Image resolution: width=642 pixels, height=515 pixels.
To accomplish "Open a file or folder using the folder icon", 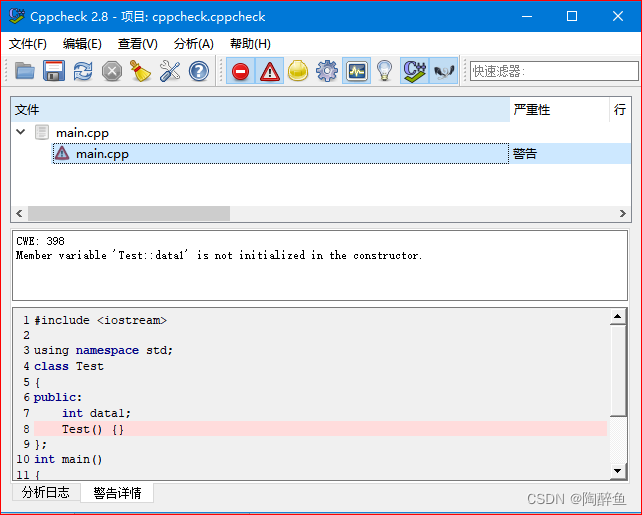I will (x=25, y=71).
